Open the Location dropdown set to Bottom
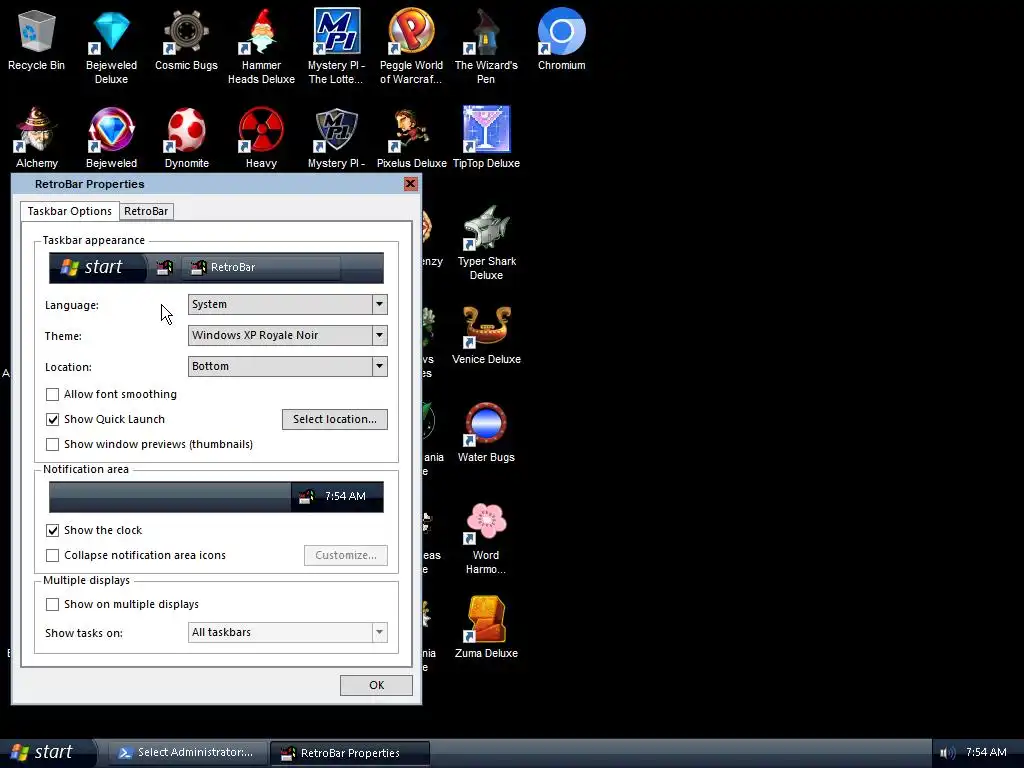This screenshot has height=768, width=1024. pos(288,366)
